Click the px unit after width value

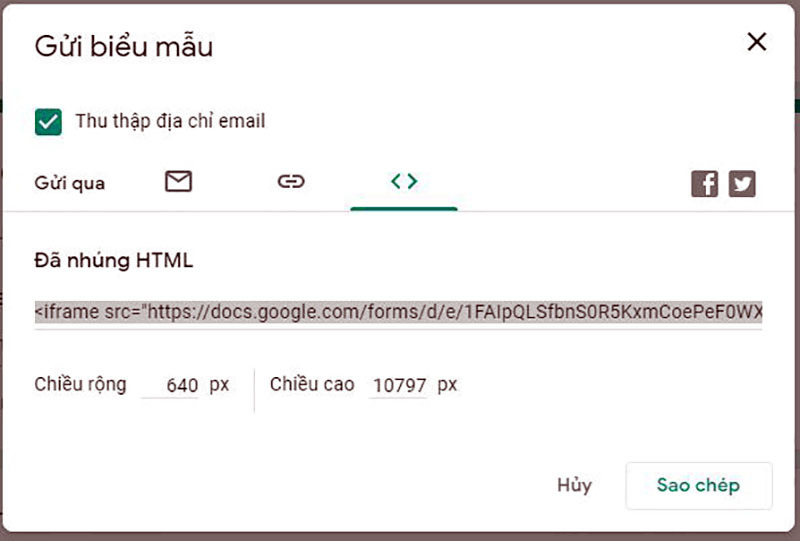pyautogui.click(x=219, y=384)
